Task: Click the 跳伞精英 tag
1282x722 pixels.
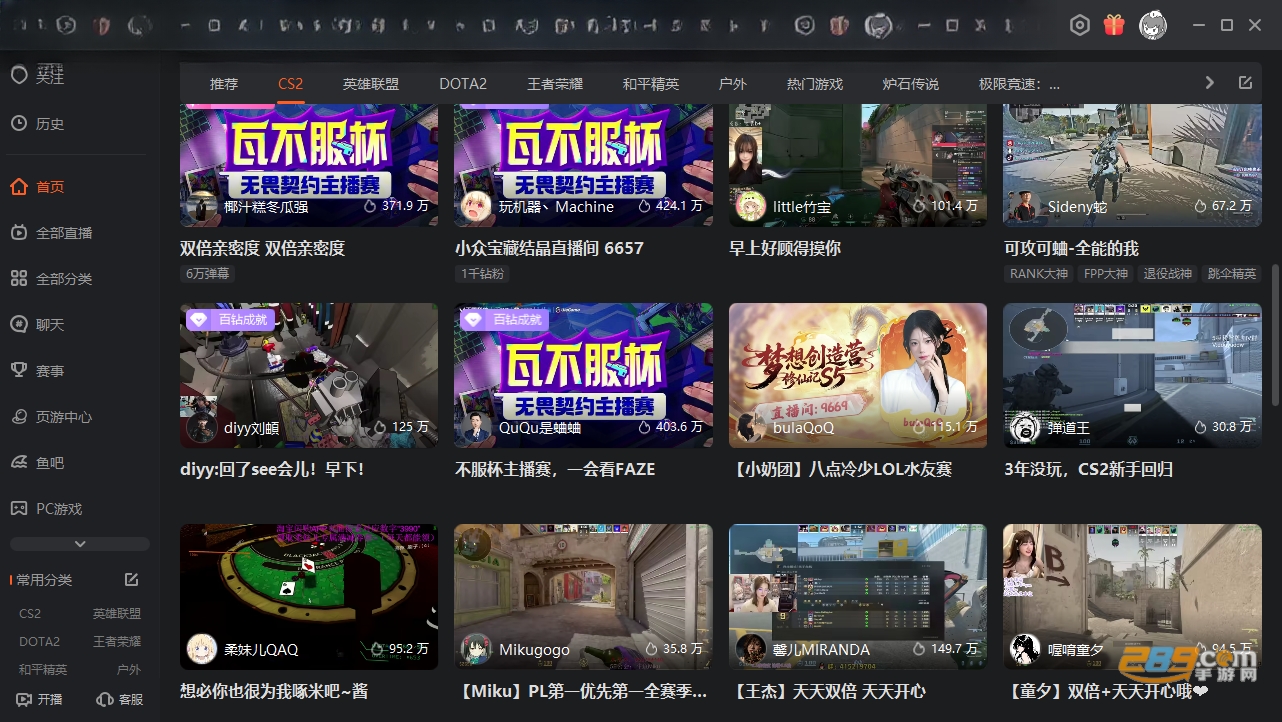Action: [x=1232, y=273]
